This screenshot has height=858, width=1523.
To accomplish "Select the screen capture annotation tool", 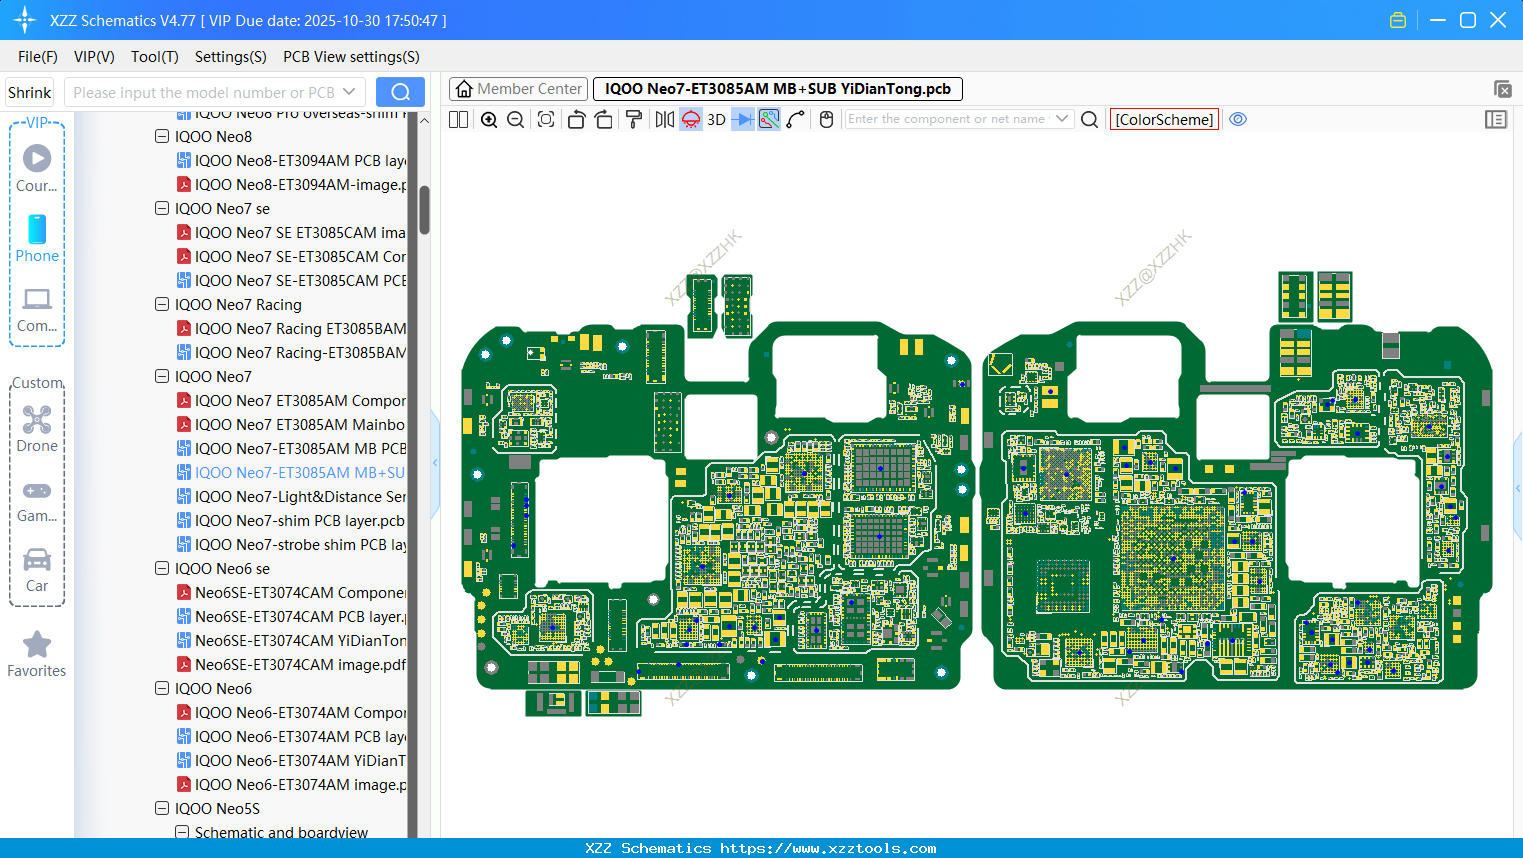I will (x=769, y=119).
